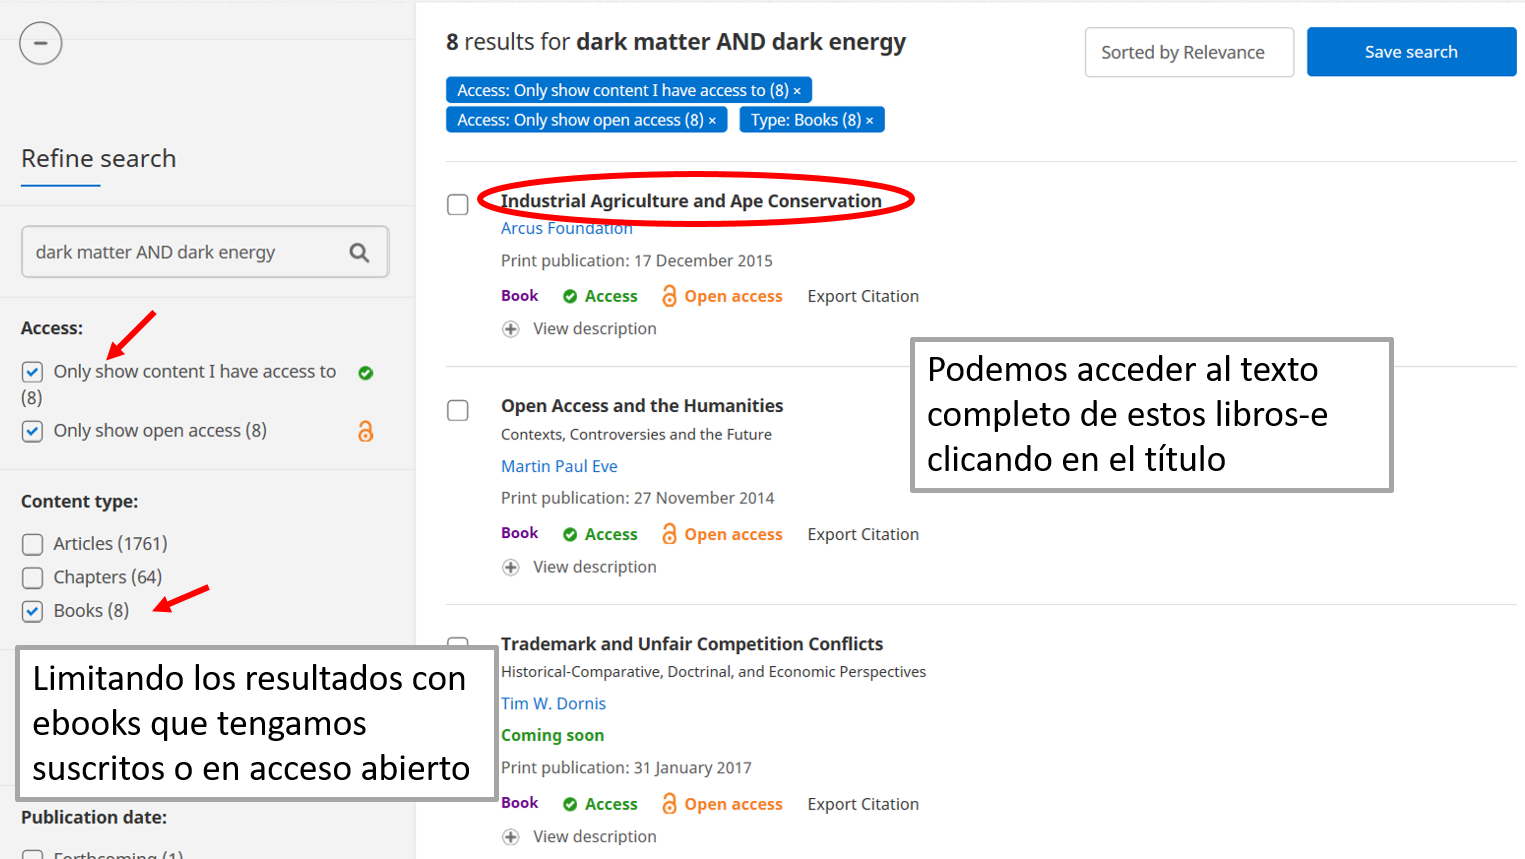Check the Chapters (64) content type
Screen dimensions: 1525x859
[x=33, y=578]
